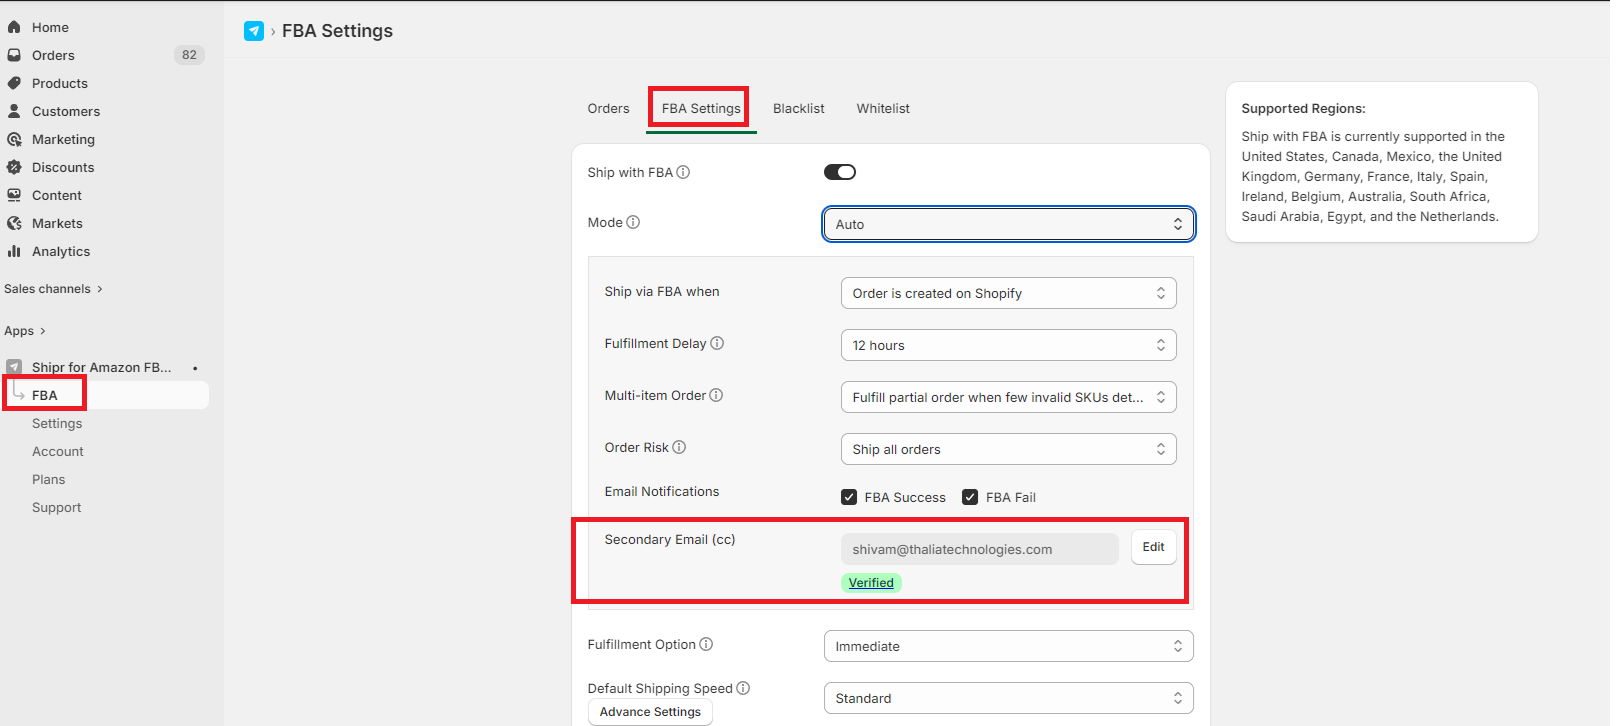Click the Shipr app icon in header
Viewport: 1623px width, 726px height.
pyautogui.click(x=254, y=31)
